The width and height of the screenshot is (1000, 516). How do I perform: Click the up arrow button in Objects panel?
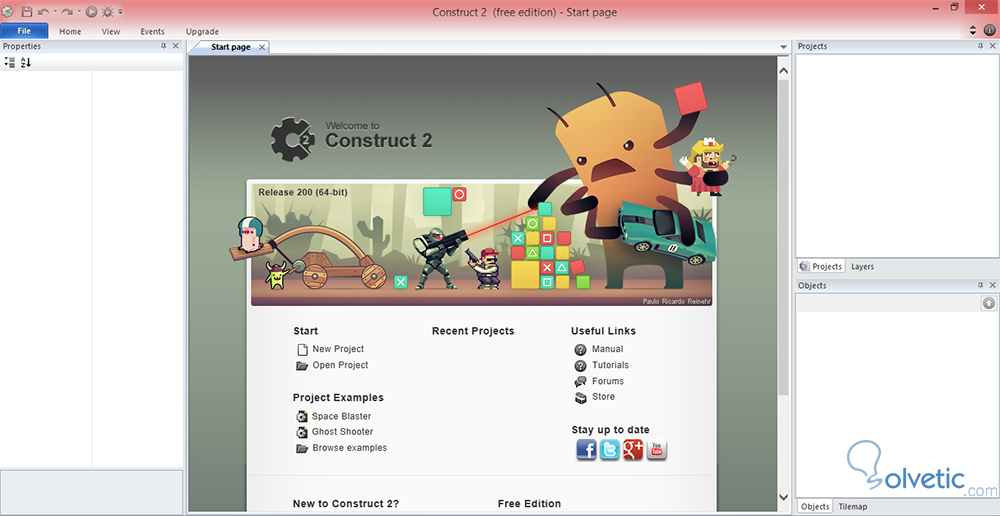tap(989, 304)
